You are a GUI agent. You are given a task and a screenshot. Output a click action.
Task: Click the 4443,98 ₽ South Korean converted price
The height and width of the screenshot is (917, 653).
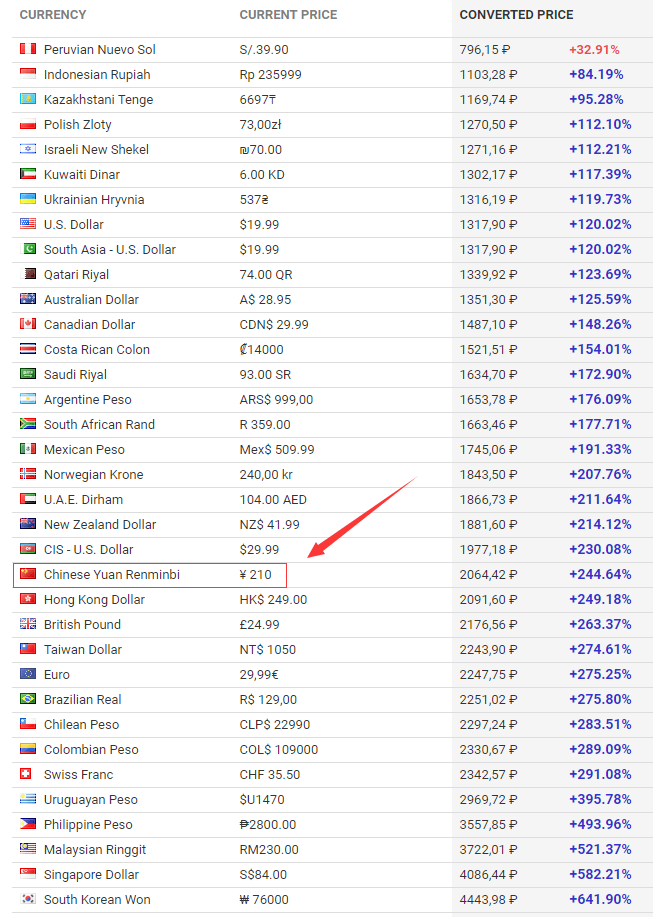click(488, 899)
